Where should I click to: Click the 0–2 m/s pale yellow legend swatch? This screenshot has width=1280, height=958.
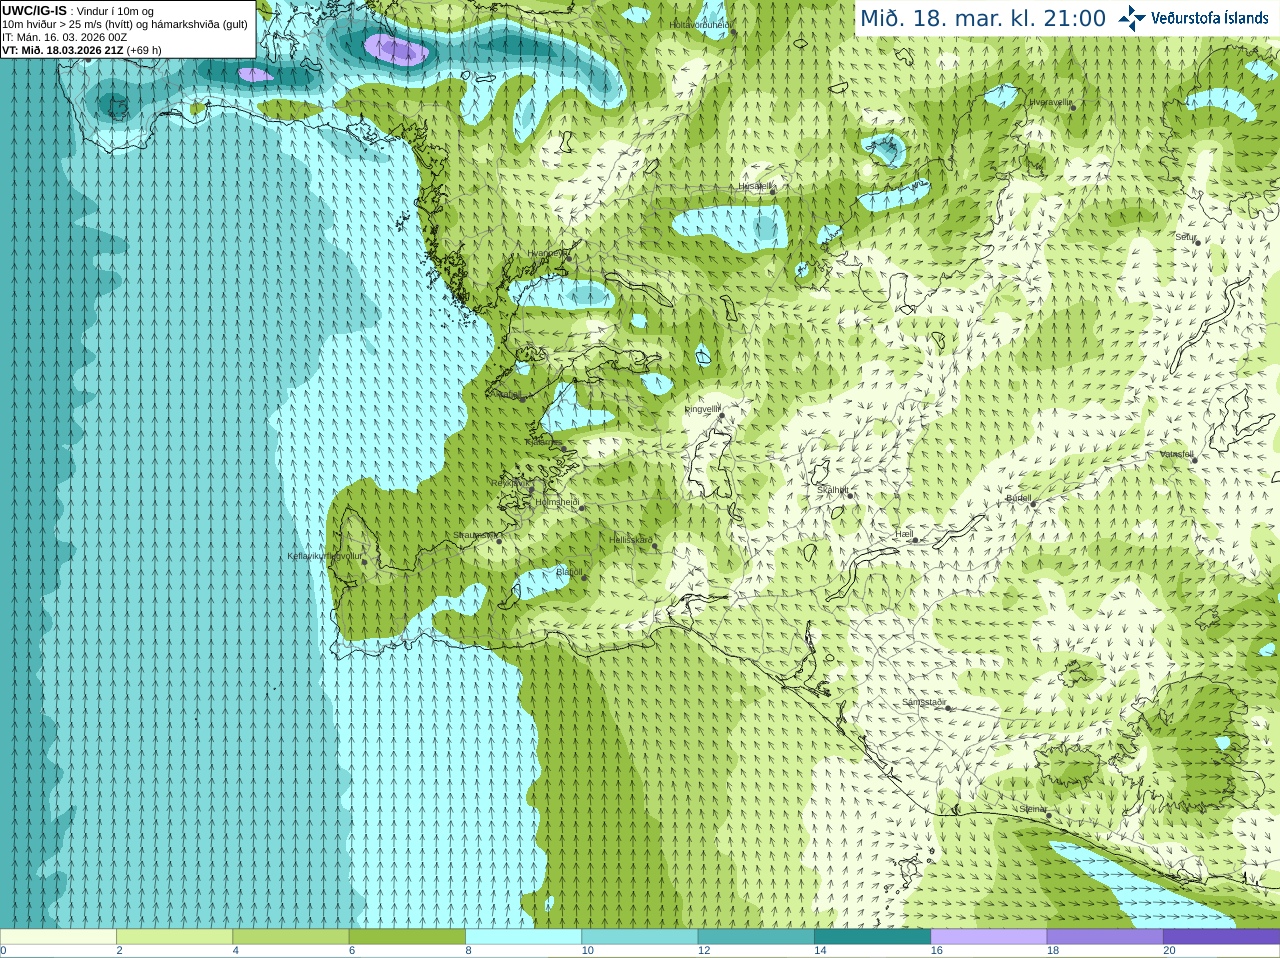click(58, 937)
